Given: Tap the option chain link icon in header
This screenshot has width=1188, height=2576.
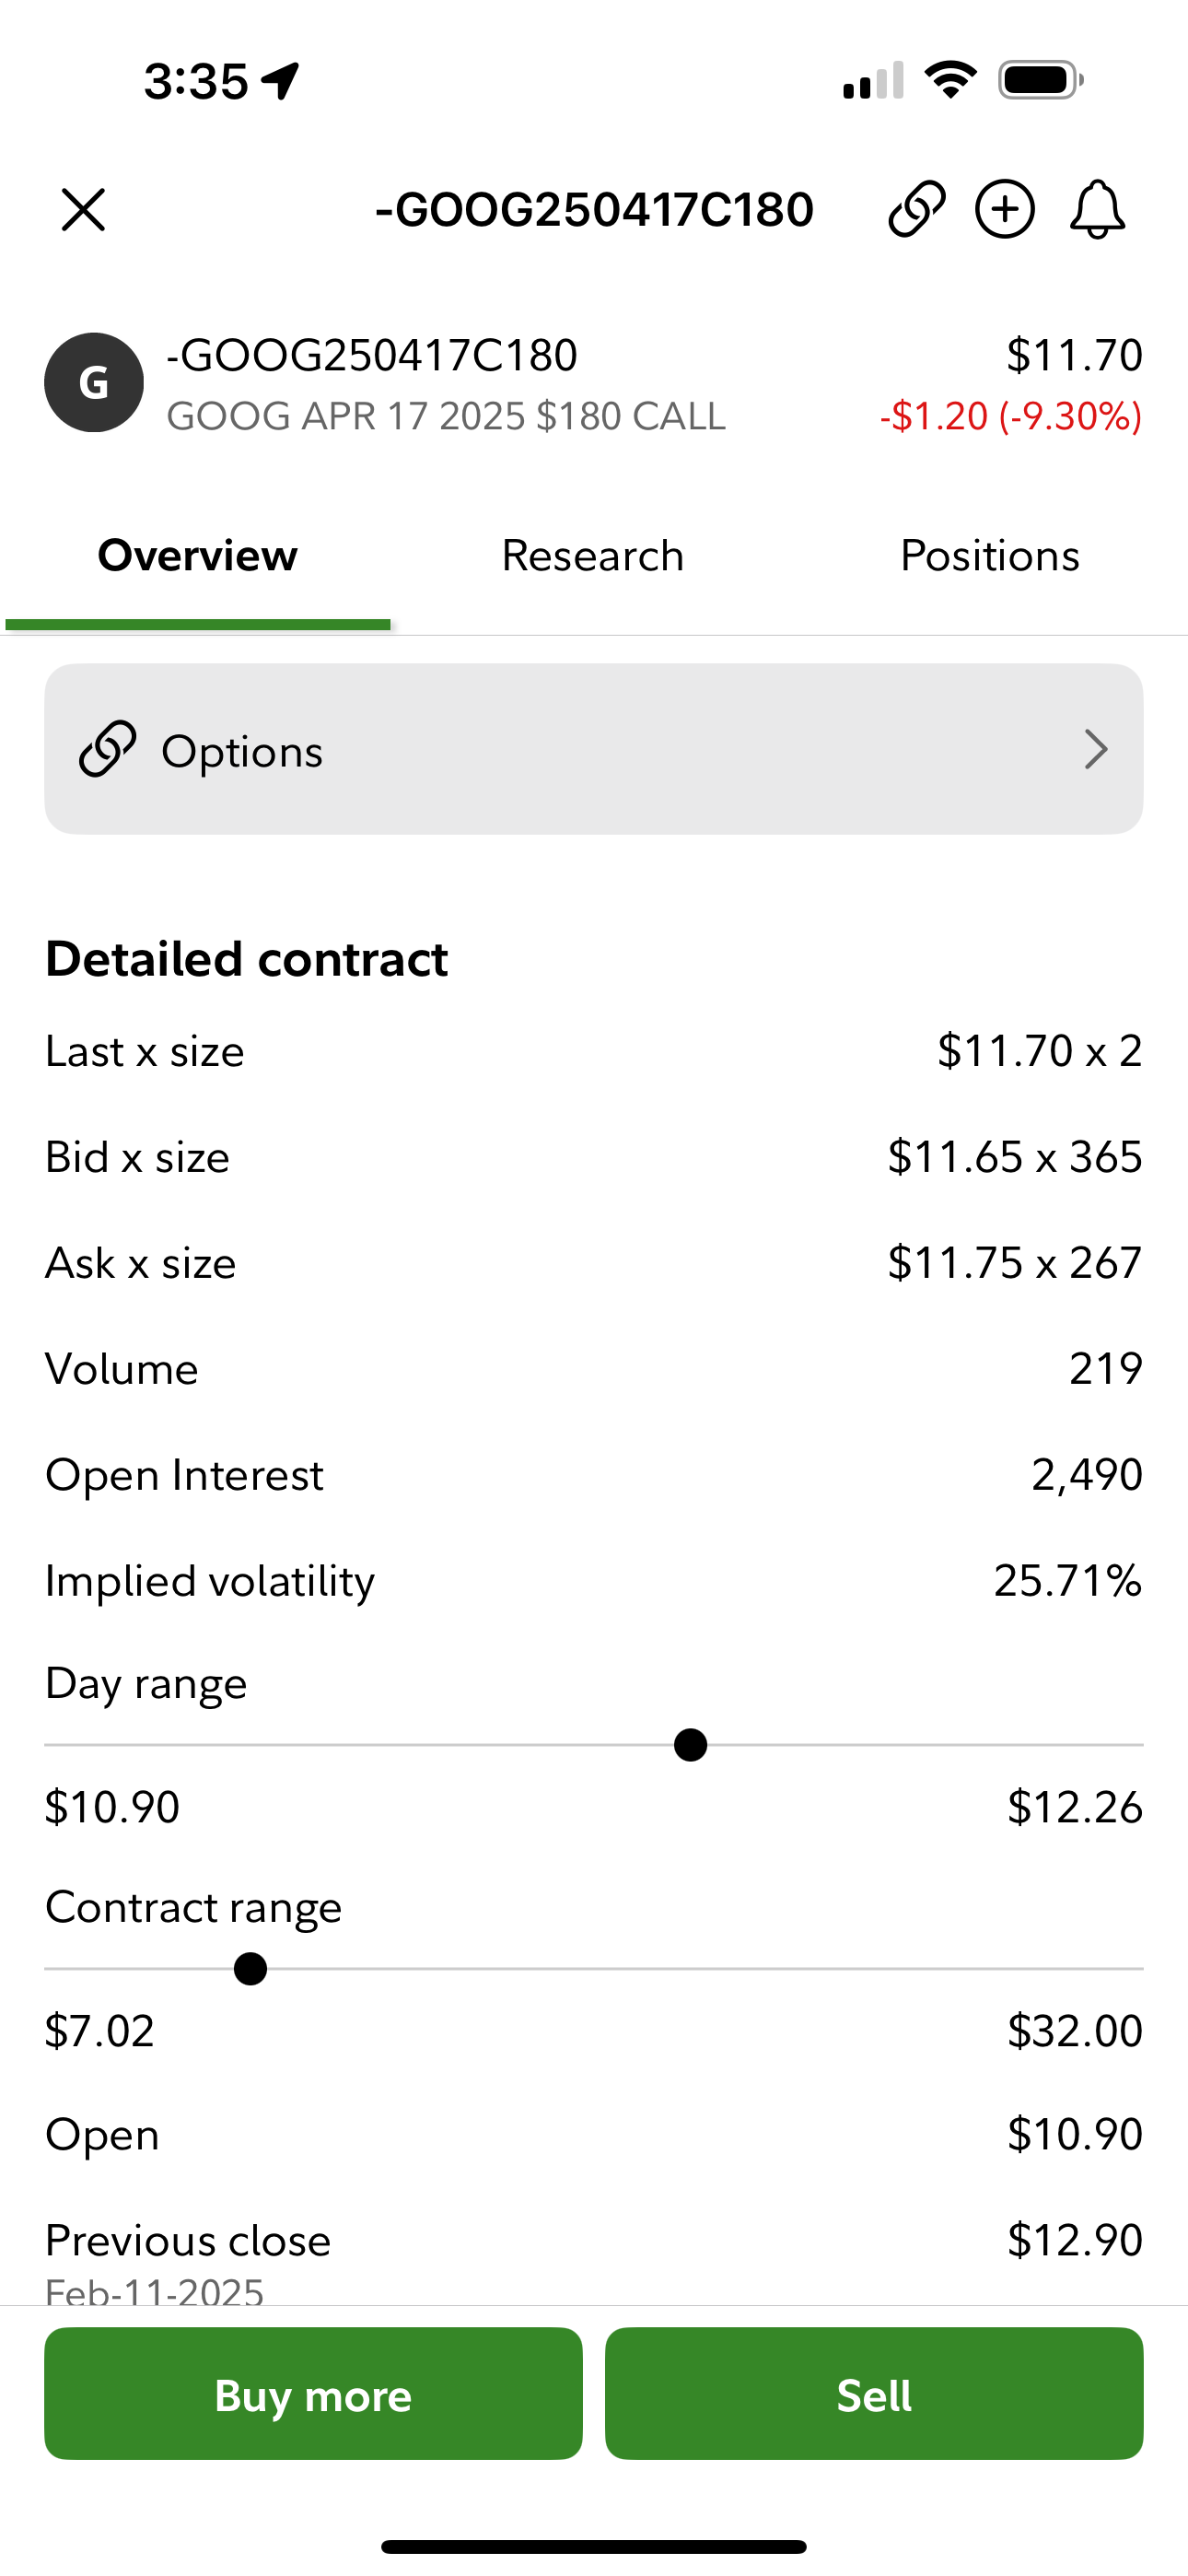Looking at the screenshot, I should (916, 209).
